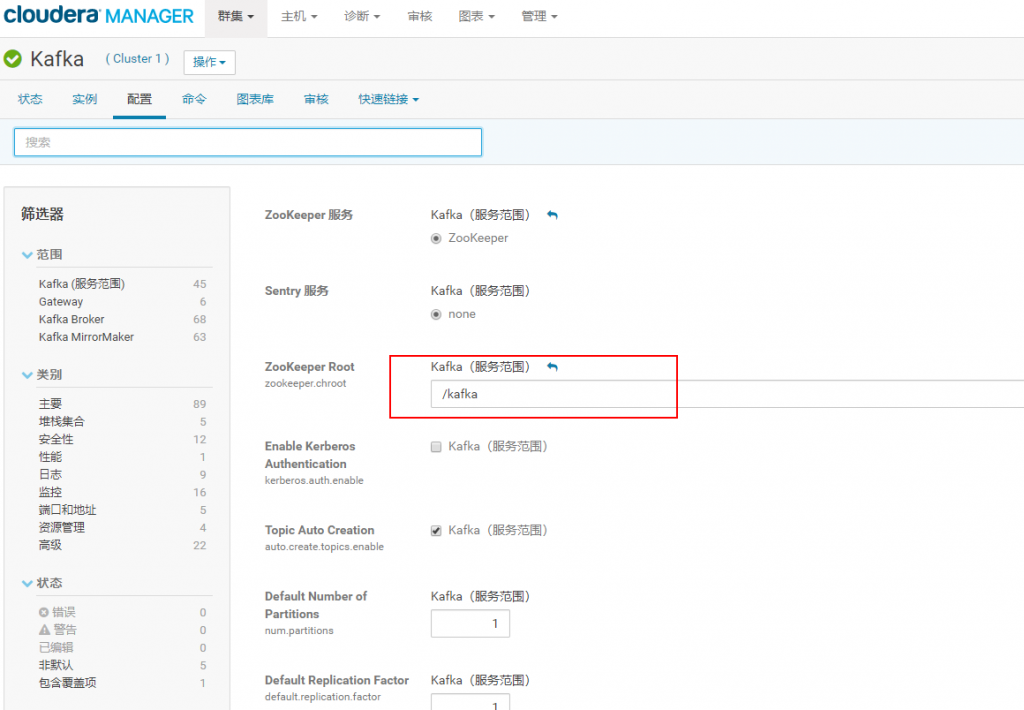Select the none radio for Sentry service

436,314
